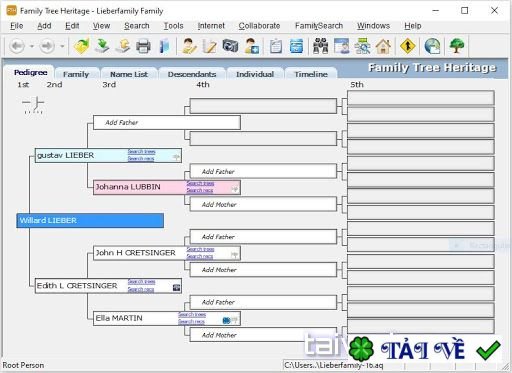
Task: Click the printer icon in toolbar
Action: (143, 46)
